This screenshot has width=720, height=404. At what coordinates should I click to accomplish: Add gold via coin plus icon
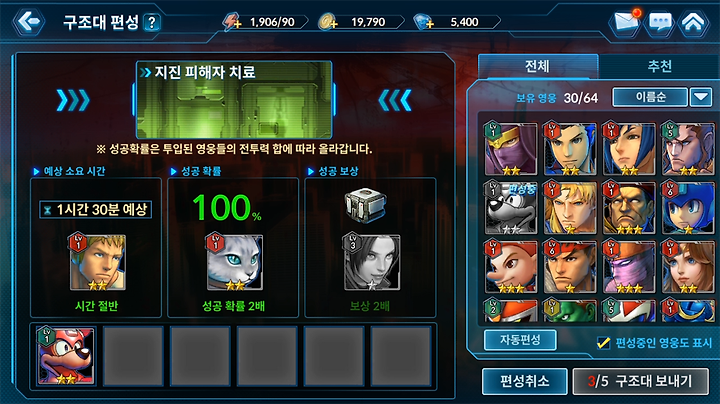(328, 22)
